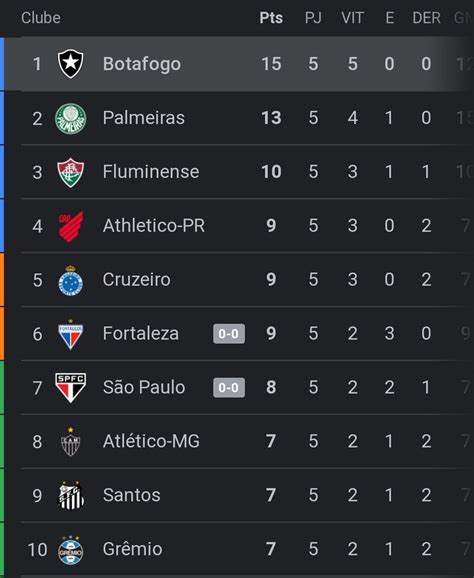Click the Palmeiras club crest

click(70, 118)
